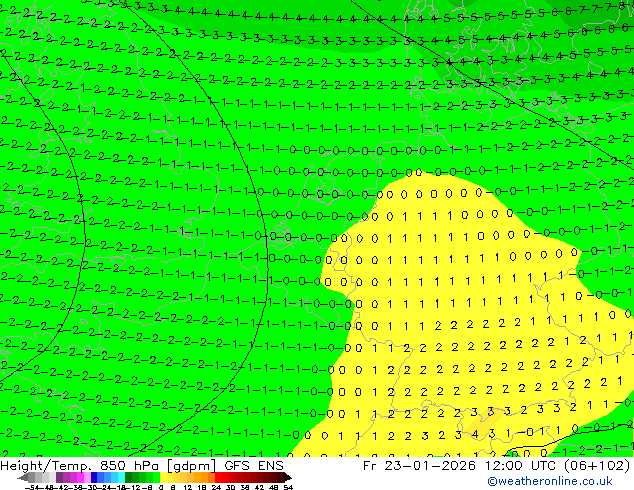Click the right arrow end of color scale
The height and width of the screenshot is (490, 634).
coord(288,478)
